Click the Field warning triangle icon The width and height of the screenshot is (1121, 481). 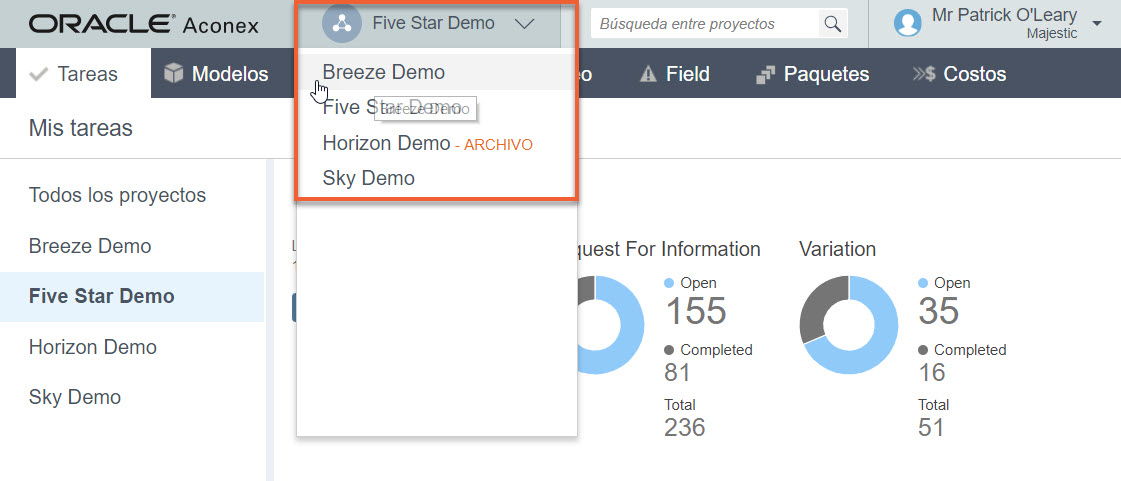point(648,74)
